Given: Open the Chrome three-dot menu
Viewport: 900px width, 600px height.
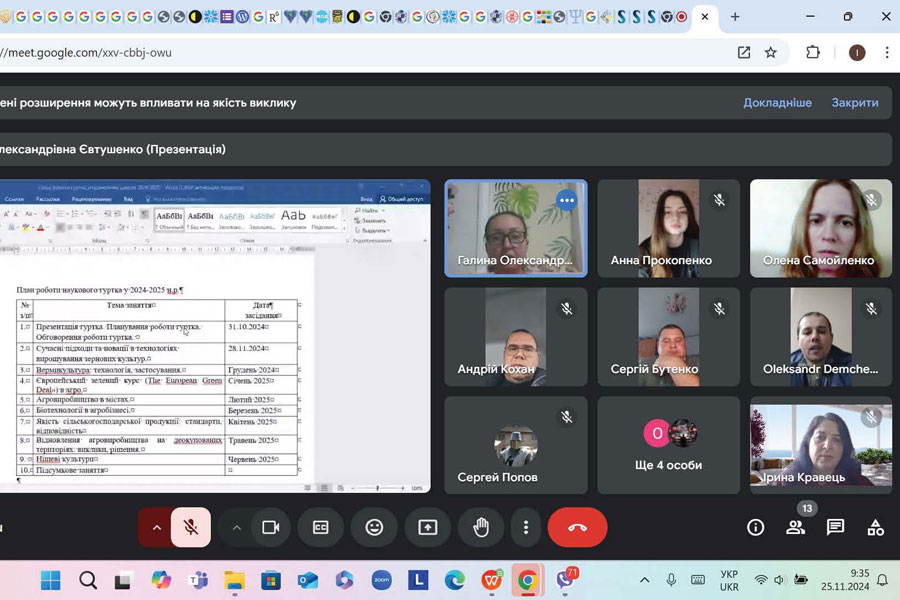Looking at the screenshot, I should [x=886, y=53].
